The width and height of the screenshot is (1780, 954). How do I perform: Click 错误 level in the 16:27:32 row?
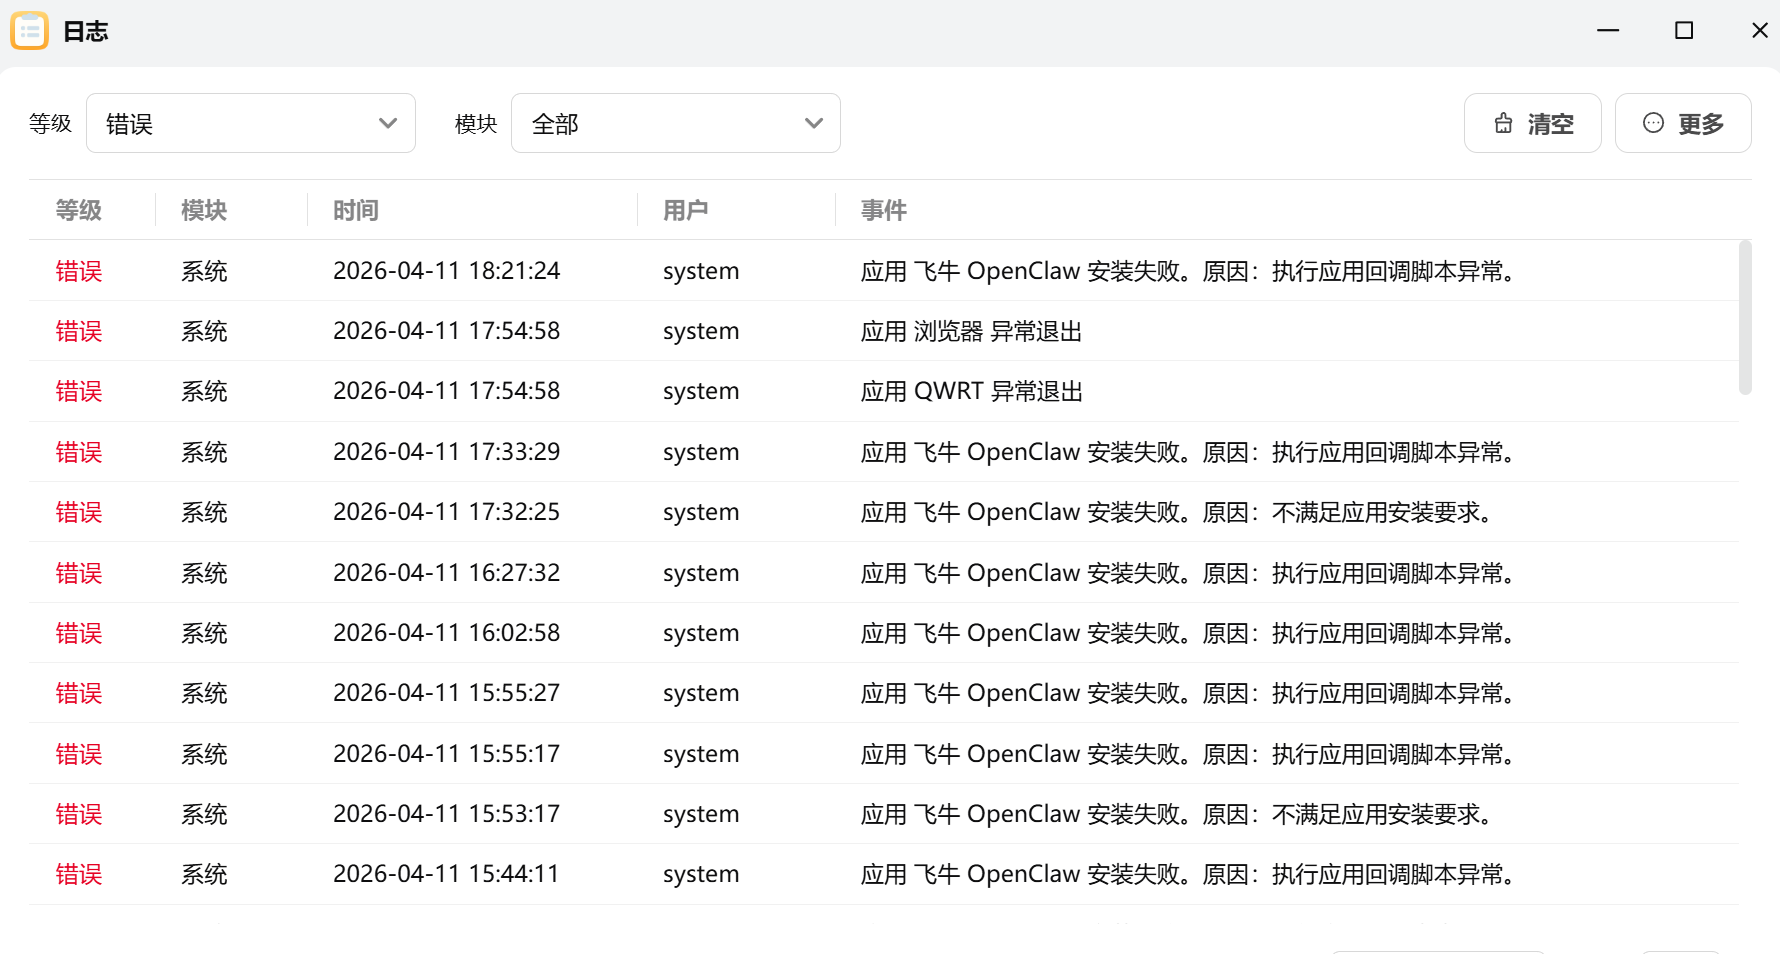[79, 573]
